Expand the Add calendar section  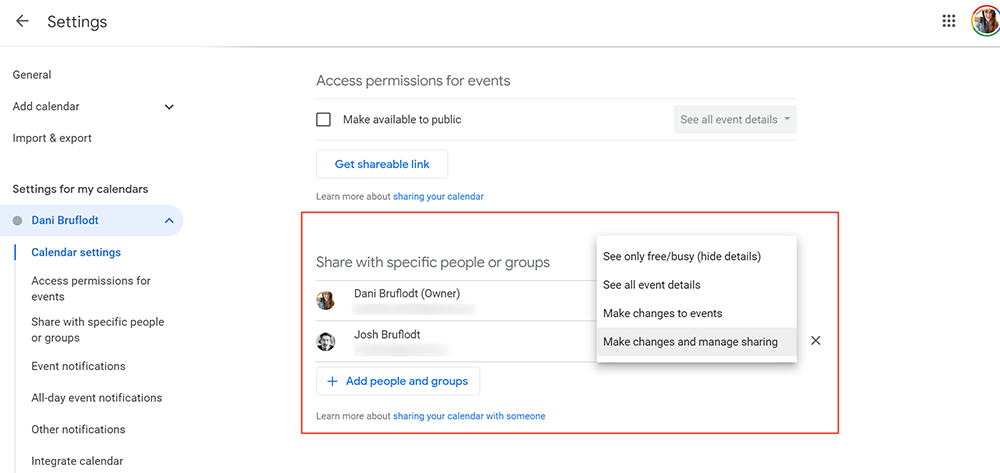click(x=169, y=107)
